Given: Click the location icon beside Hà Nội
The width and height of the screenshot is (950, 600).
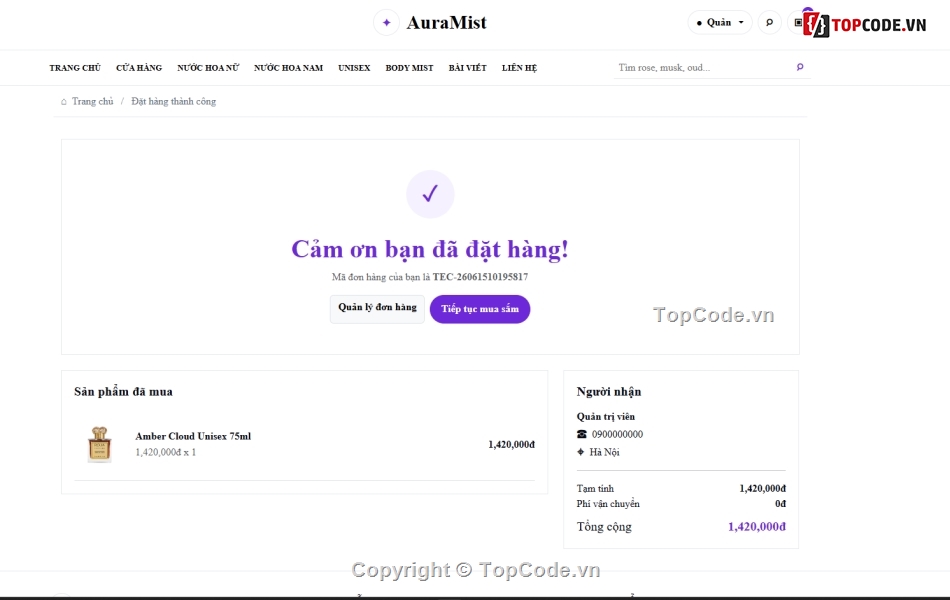Looking at the screenshot, I should (580, 452).
